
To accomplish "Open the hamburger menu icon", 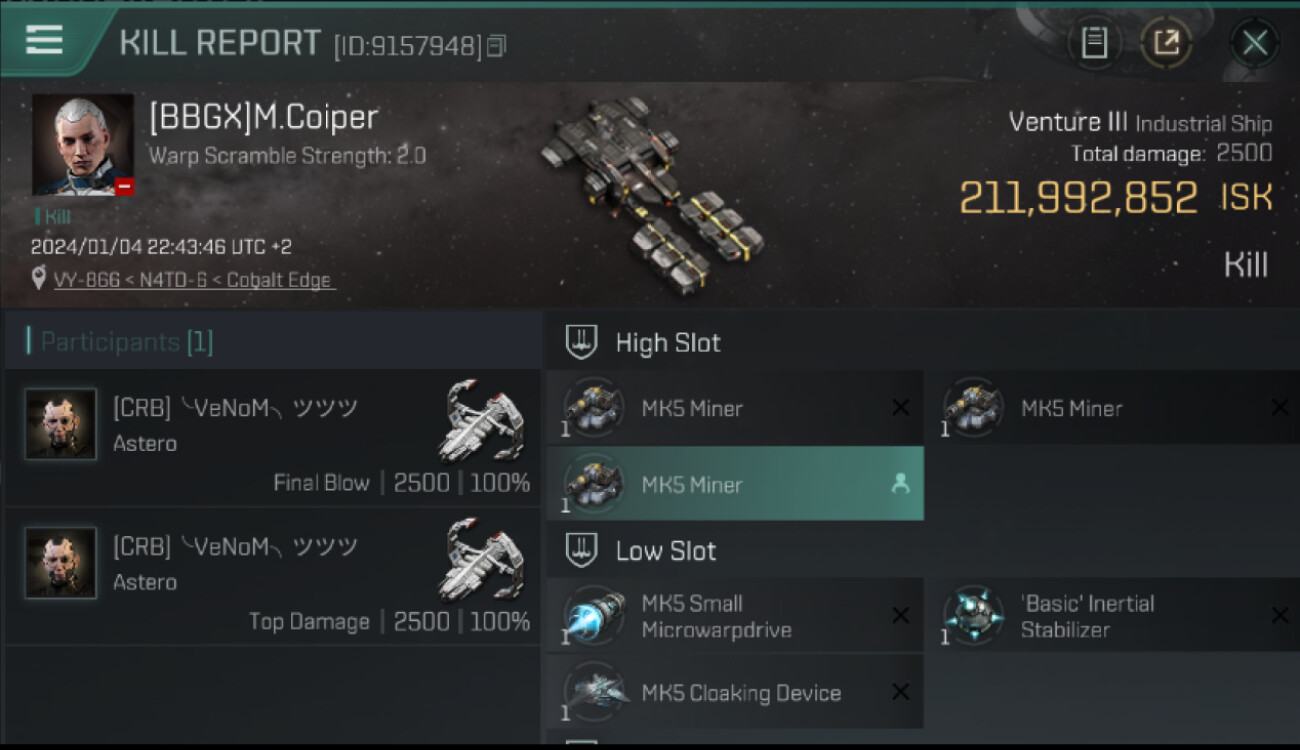I will click(44, 40).
